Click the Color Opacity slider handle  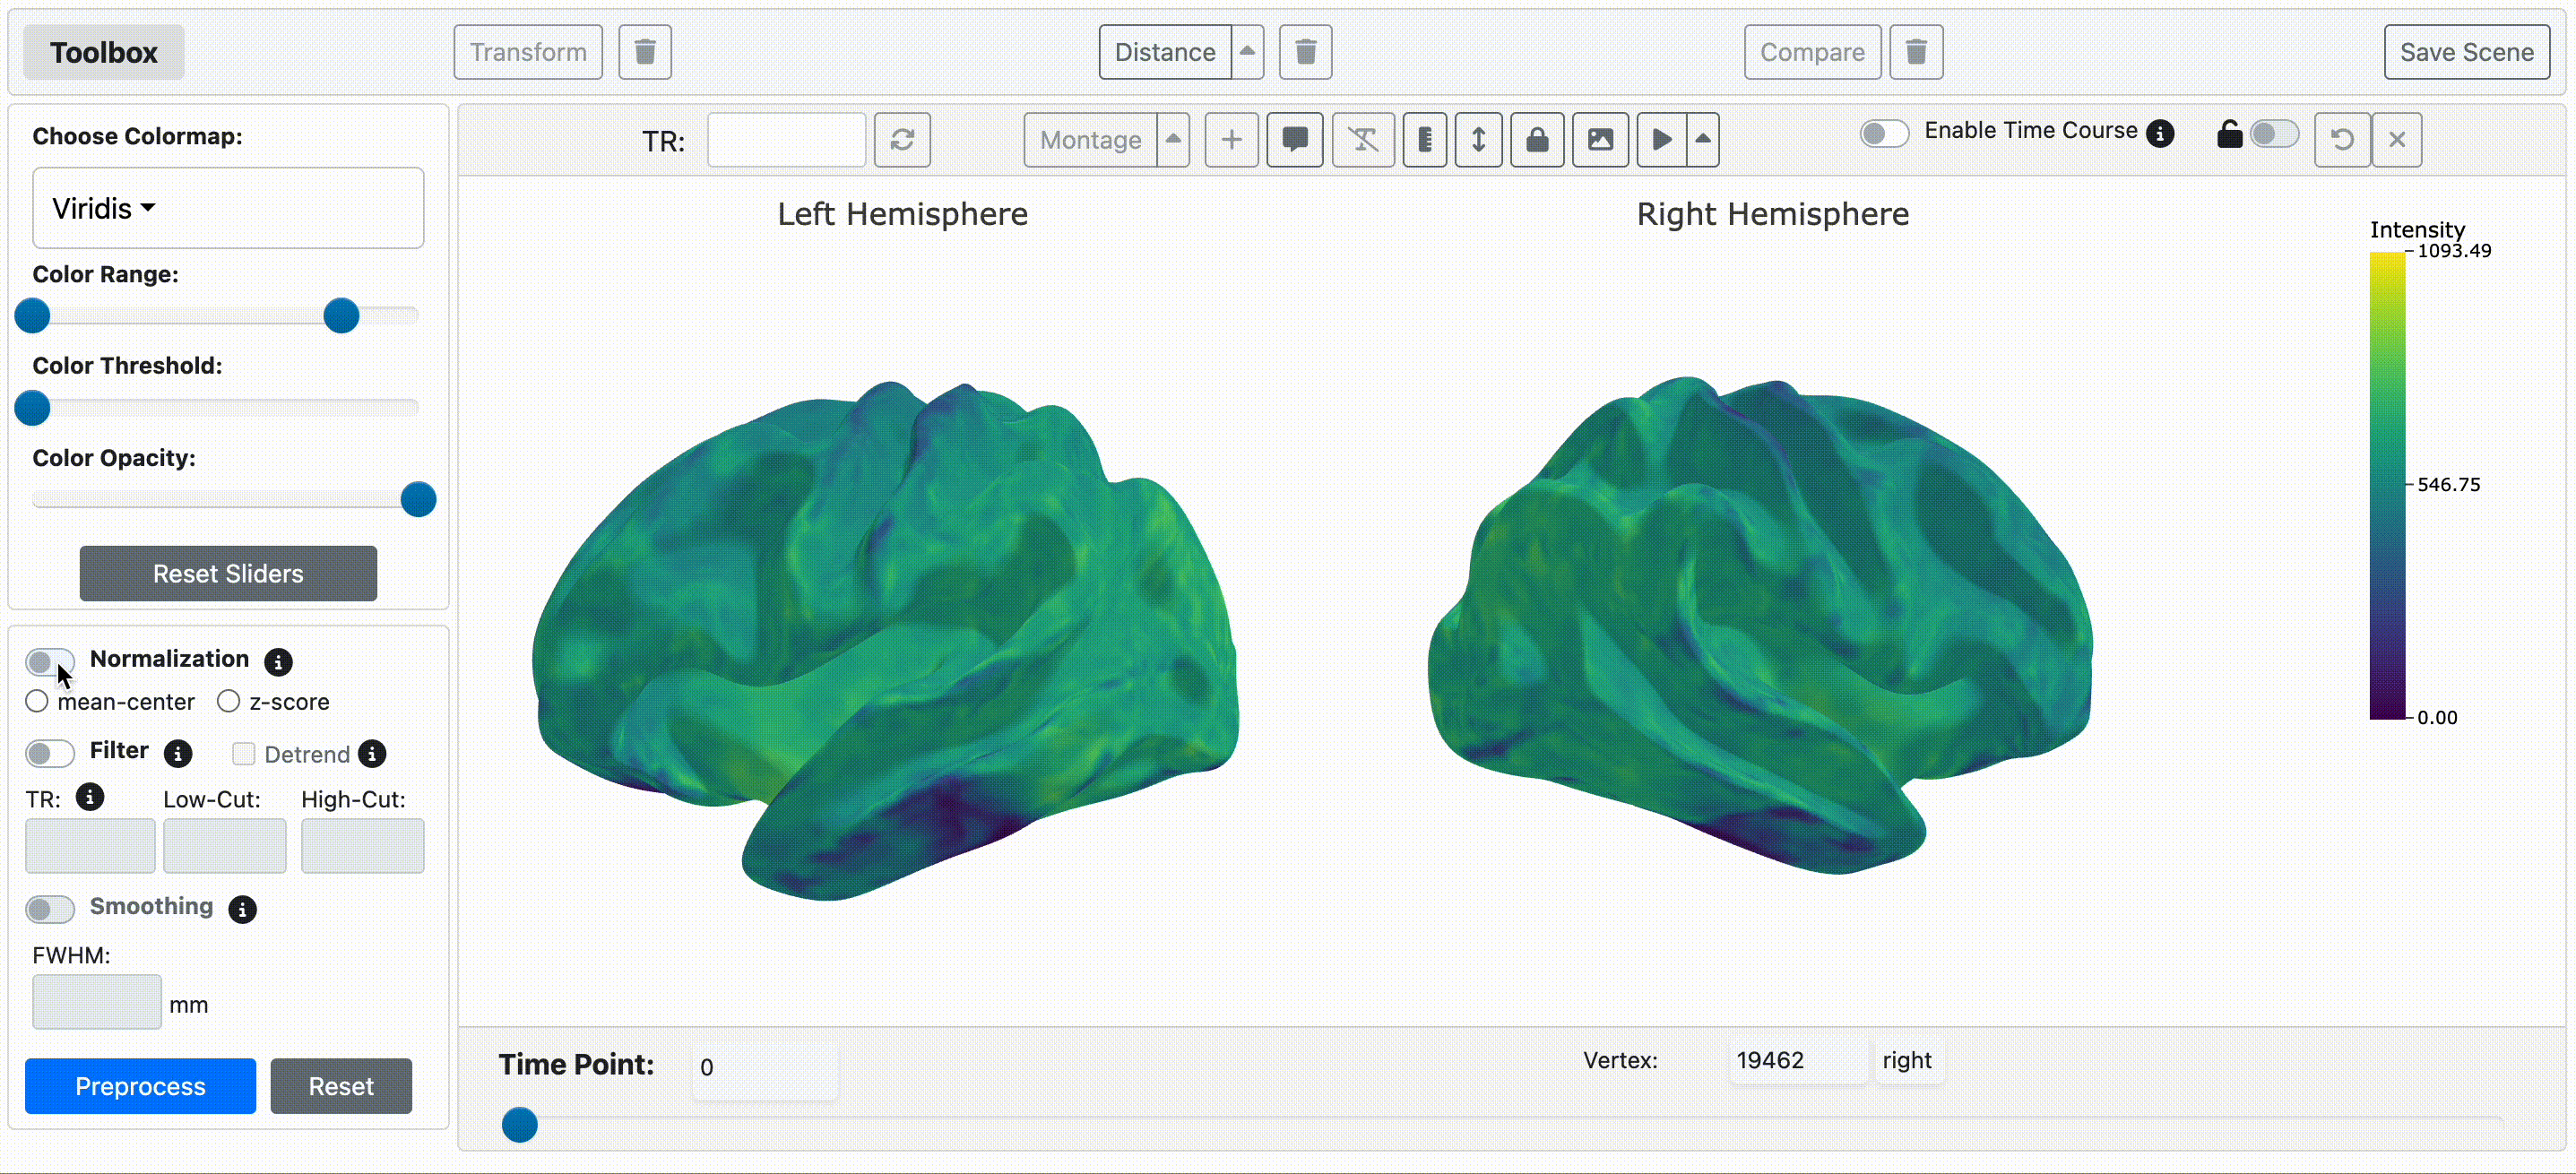(x=418, y=499)
